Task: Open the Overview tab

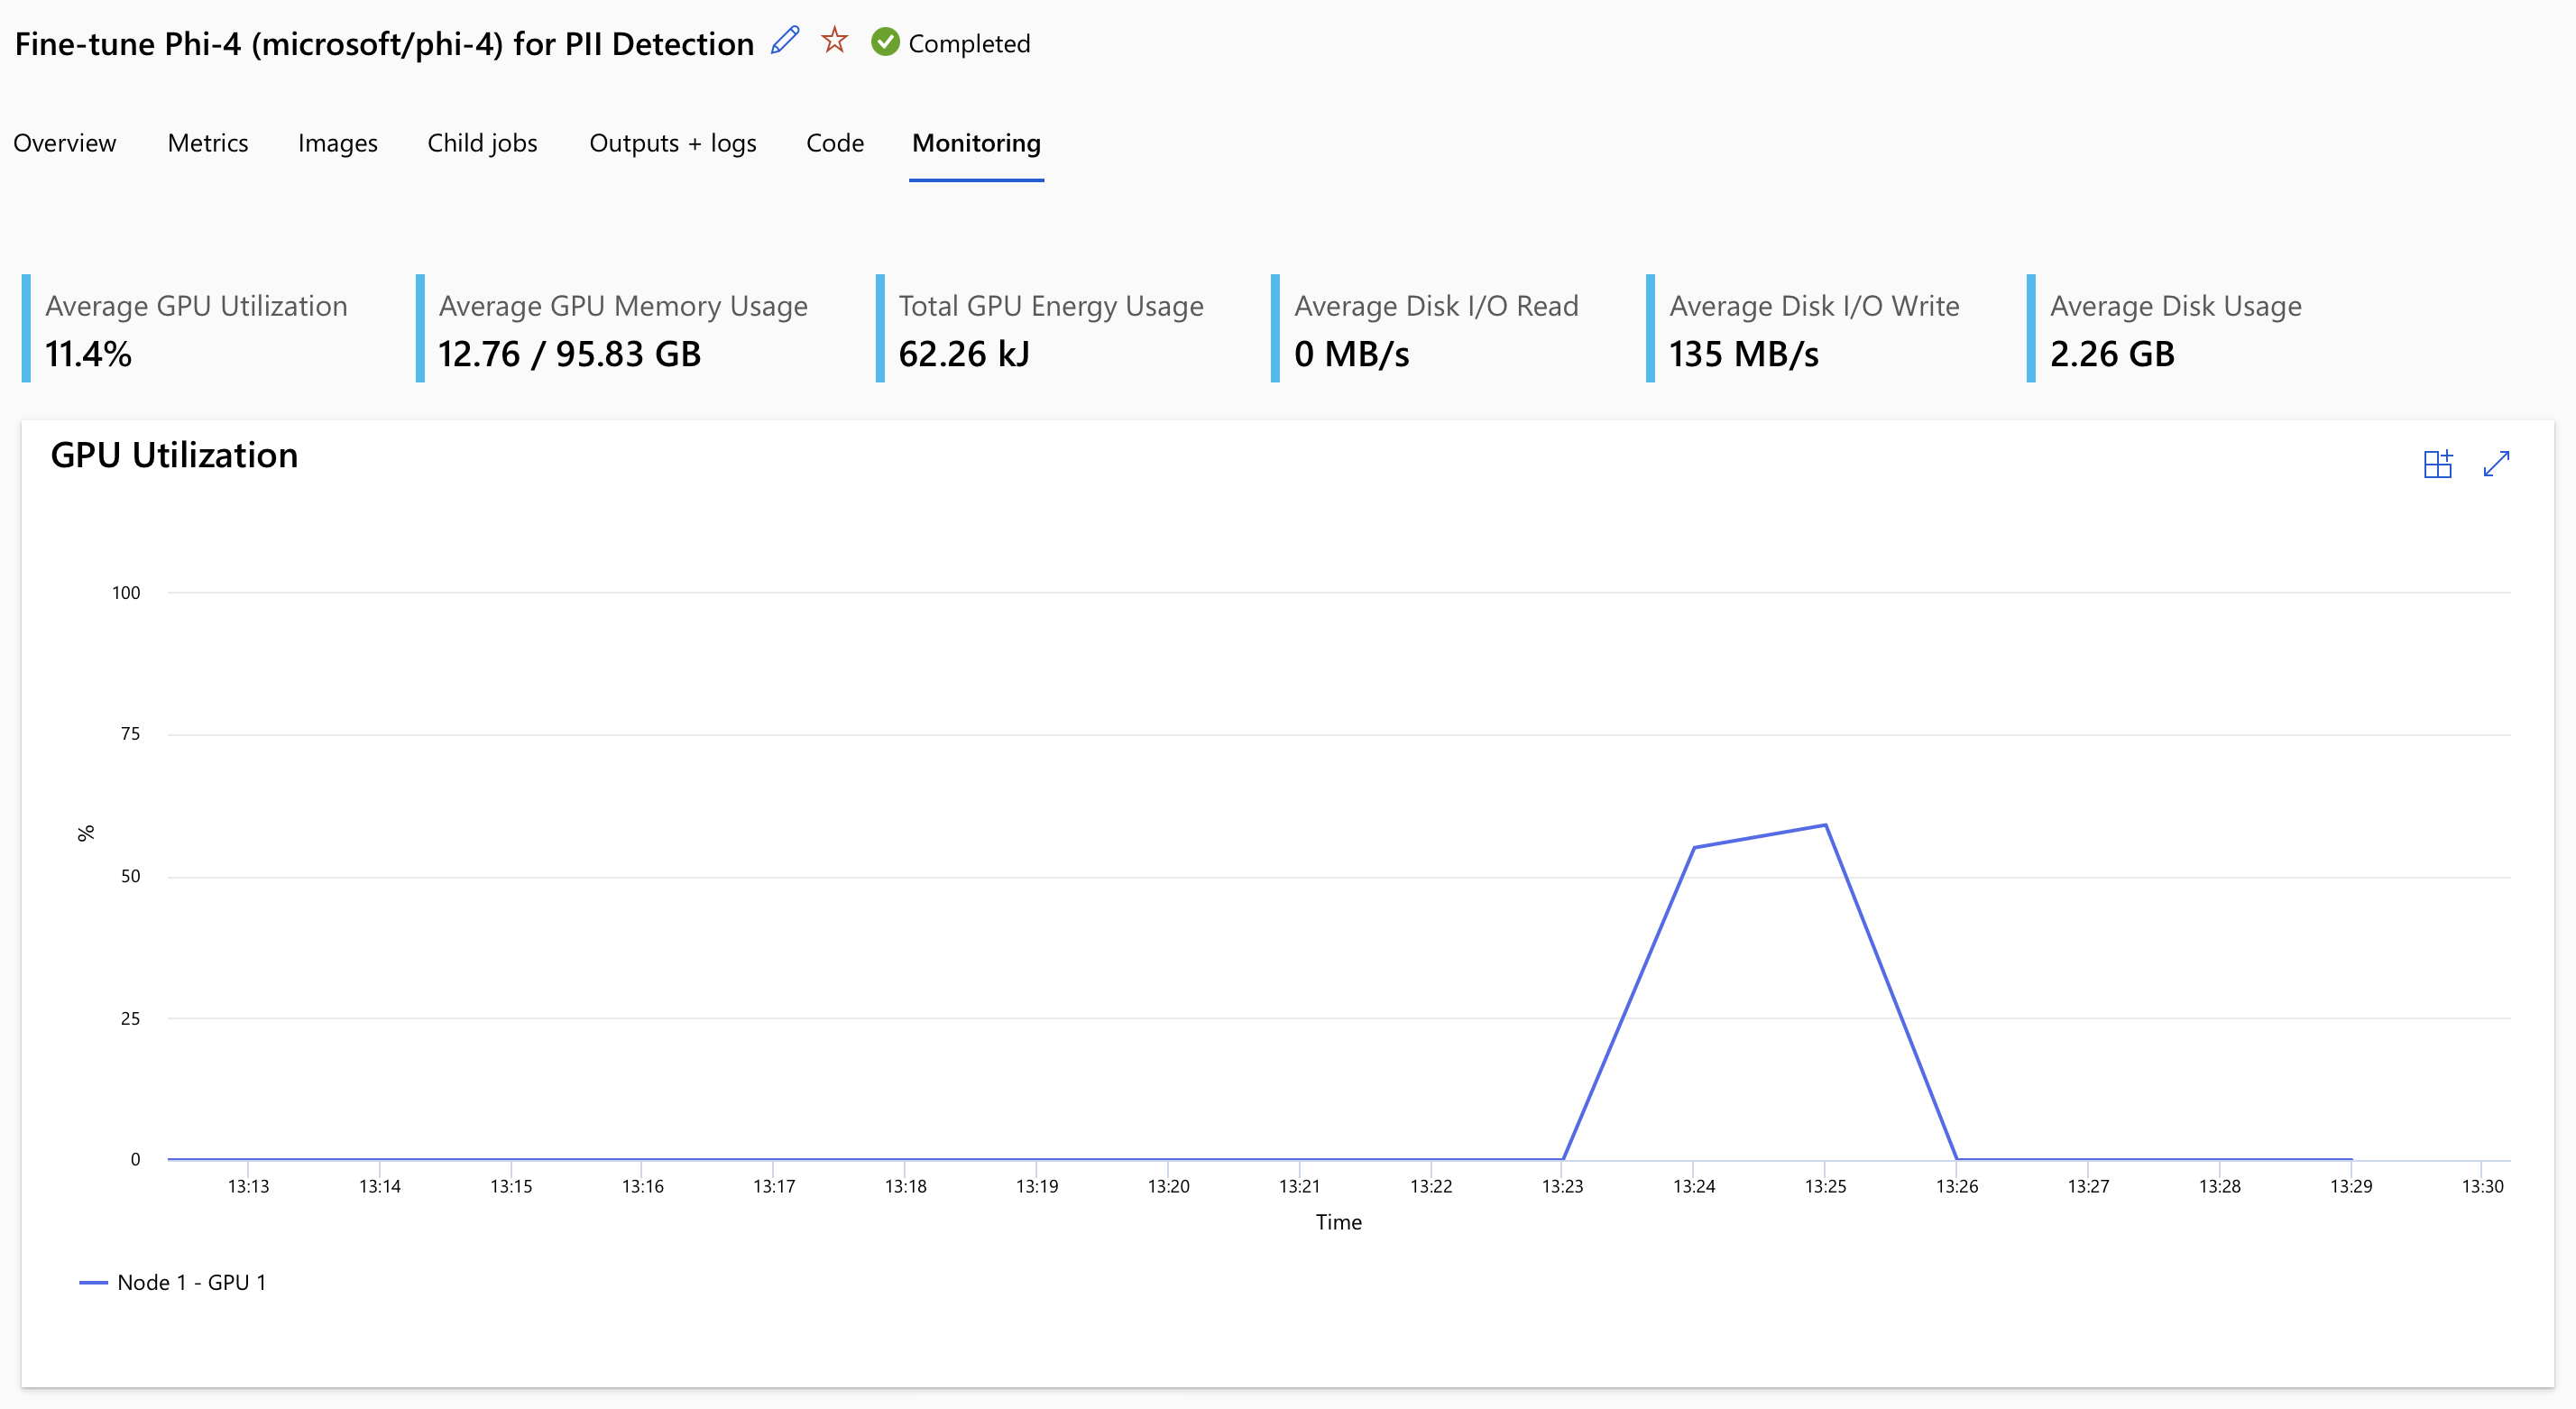Action: pos(65,143)
